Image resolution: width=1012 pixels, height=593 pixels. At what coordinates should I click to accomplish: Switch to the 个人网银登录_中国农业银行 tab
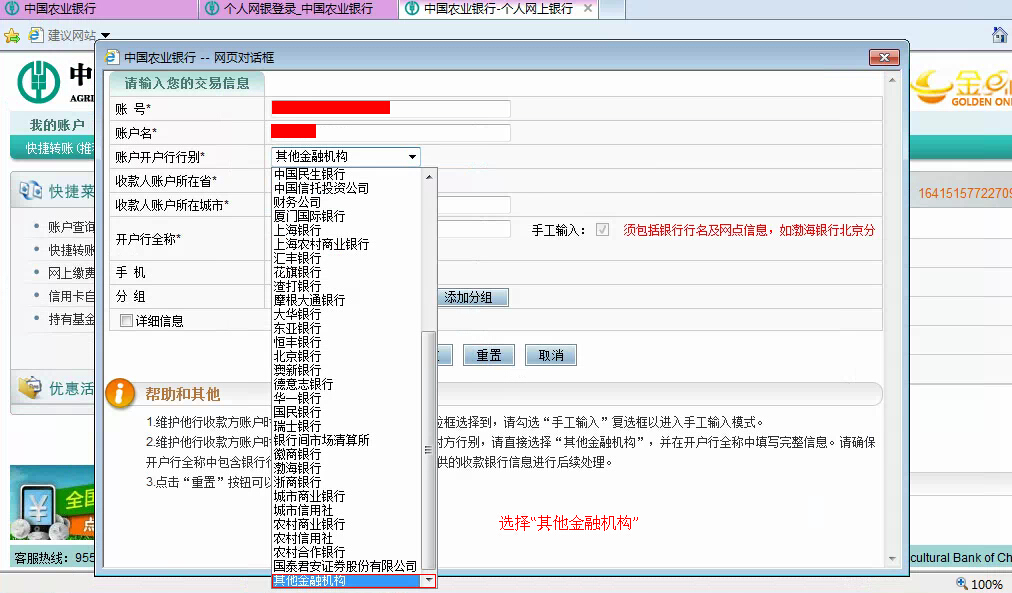click(298, 9)
